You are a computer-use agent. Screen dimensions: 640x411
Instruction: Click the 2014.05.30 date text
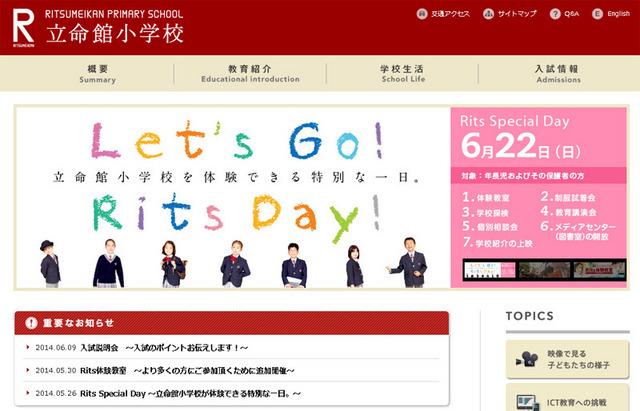click(x=56, y=371)
